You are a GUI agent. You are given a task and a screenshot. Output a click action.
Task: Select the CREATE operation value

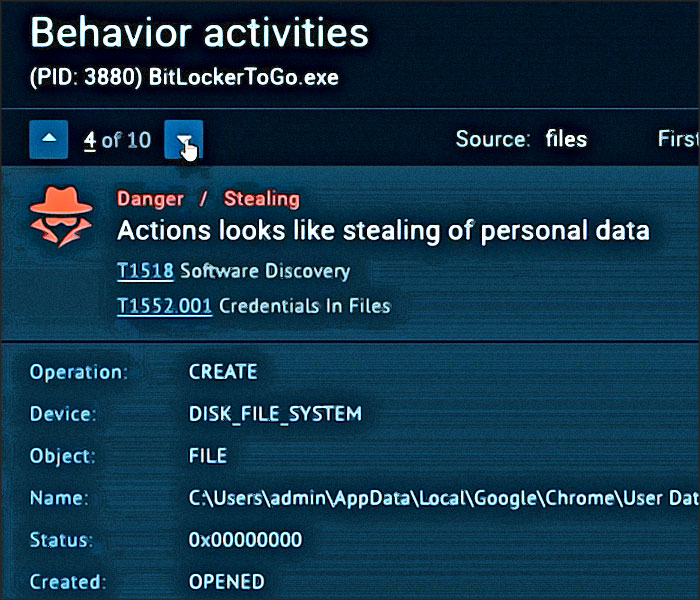pos(223,372)
